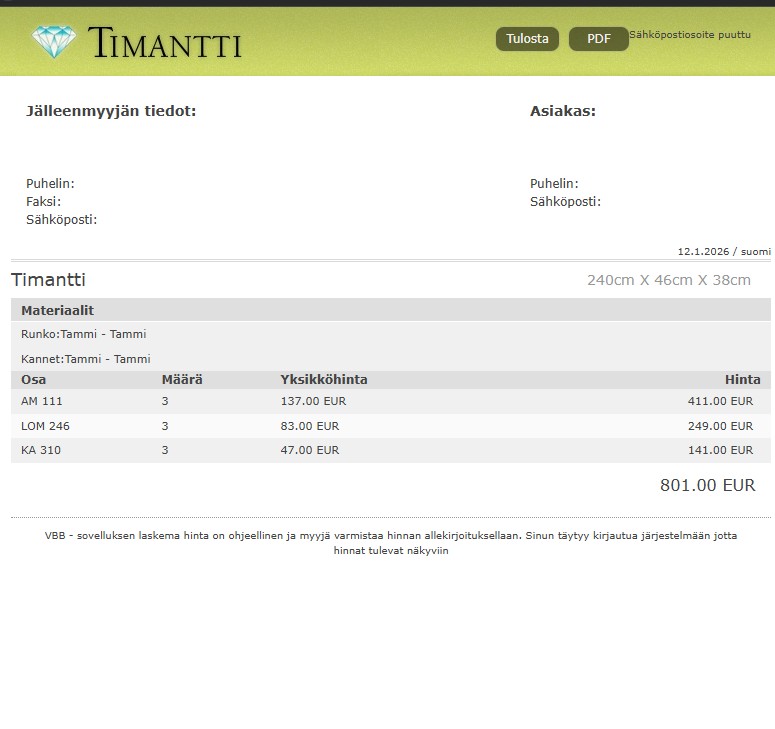Click the 'Kannet:Tammi - Tammi' material line
Image resolution: width=775 pixels, height=729 pixels.
coord(85,359)
